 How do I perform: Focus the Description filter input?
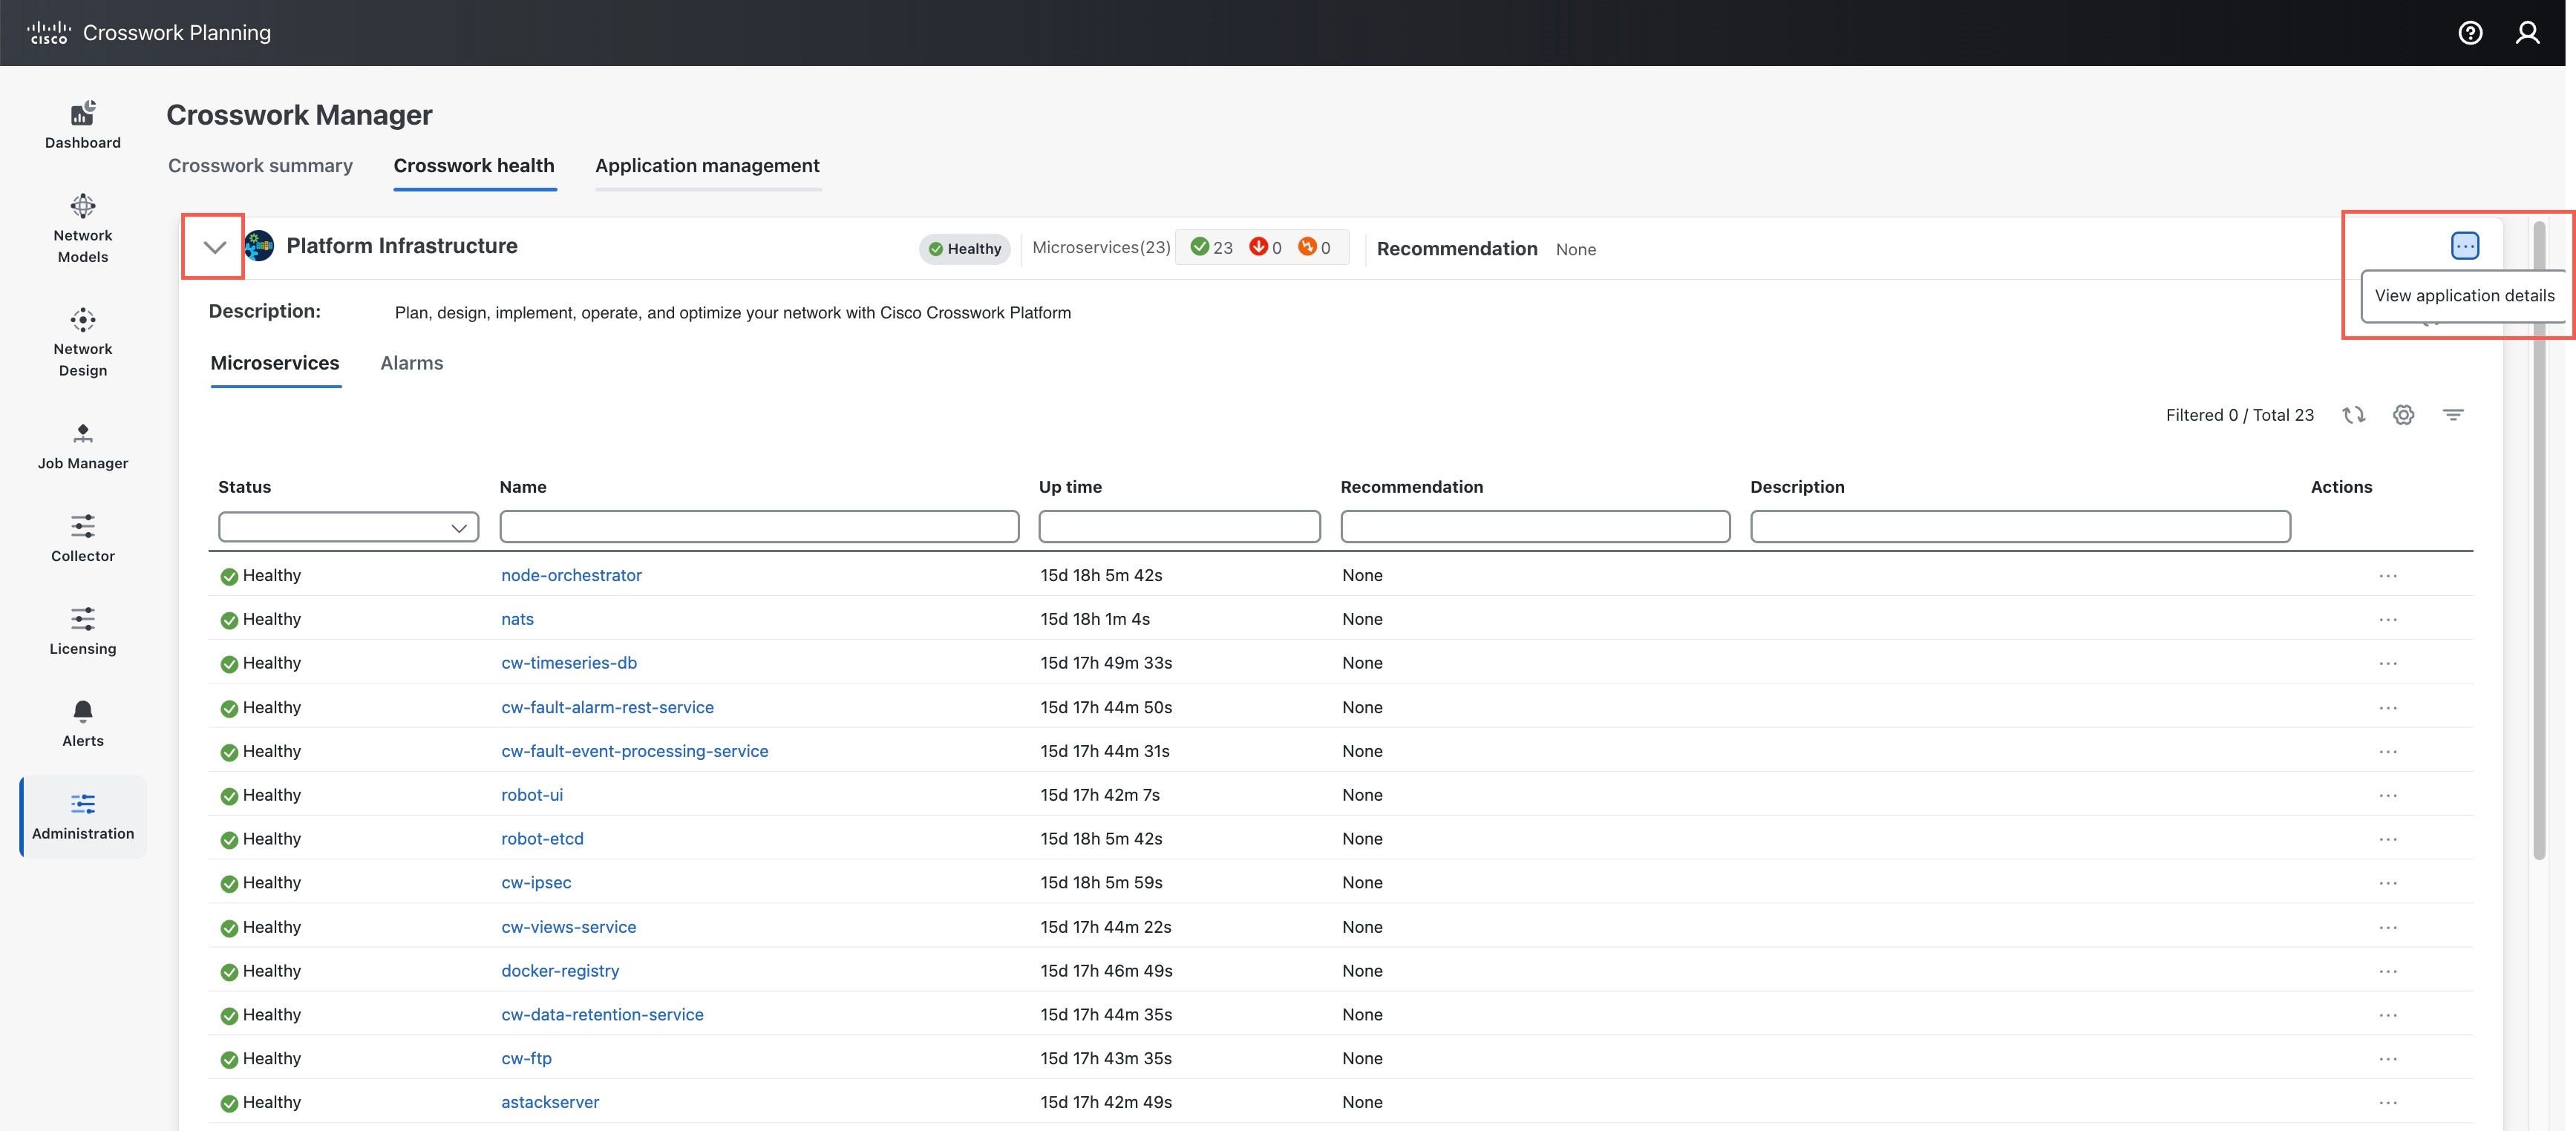pos(2020,527)
